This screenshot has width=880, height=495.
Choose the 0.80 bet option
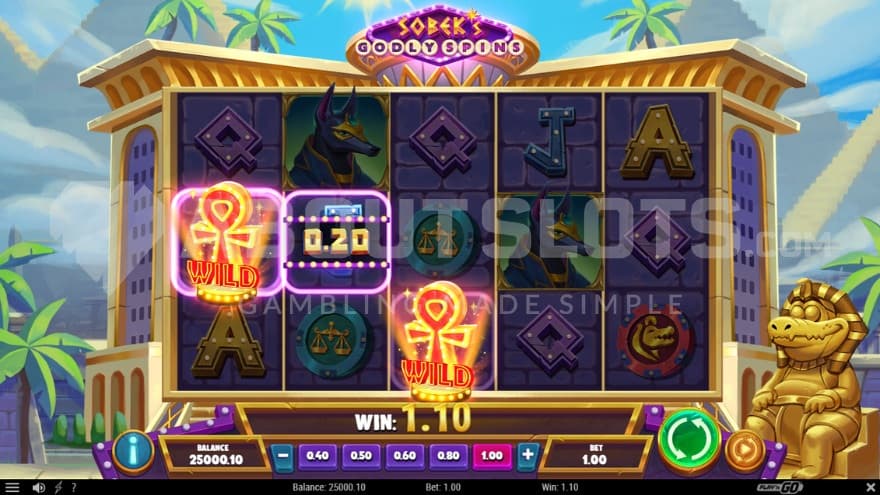(448, 455)
